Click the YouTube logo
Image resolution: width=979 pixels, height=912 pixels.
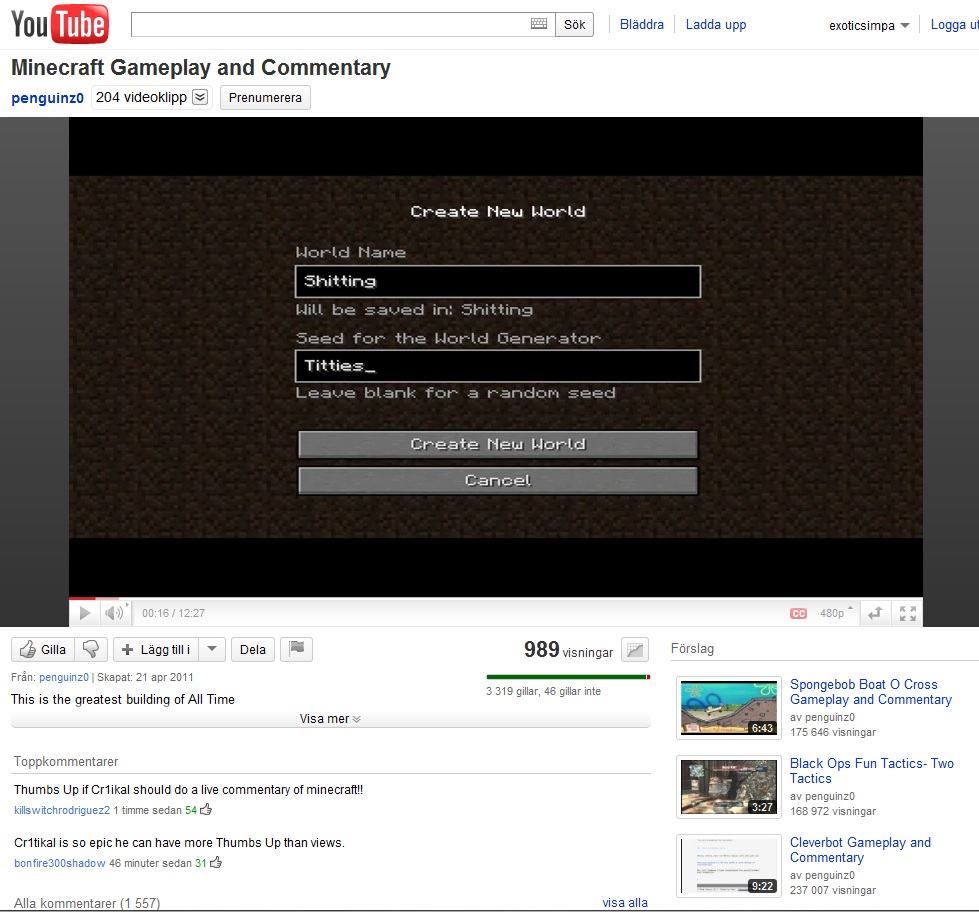(x=60, y=24)
